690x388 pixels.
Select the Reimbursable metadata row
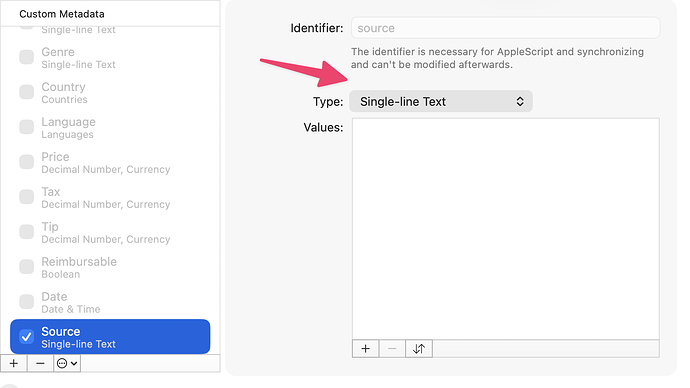pos(110,267)
